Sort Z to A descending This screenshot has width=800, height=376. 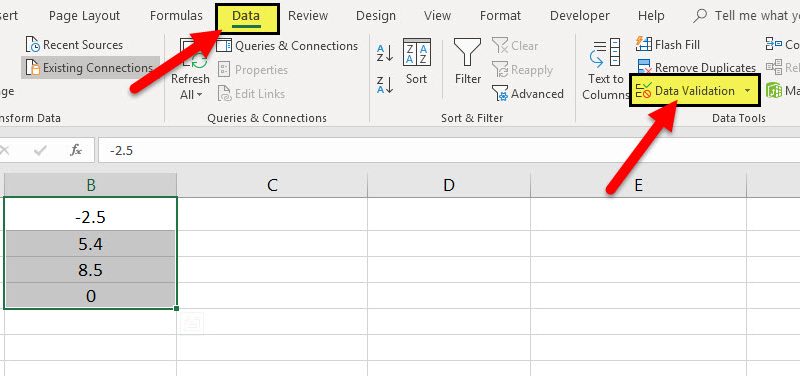385,85
